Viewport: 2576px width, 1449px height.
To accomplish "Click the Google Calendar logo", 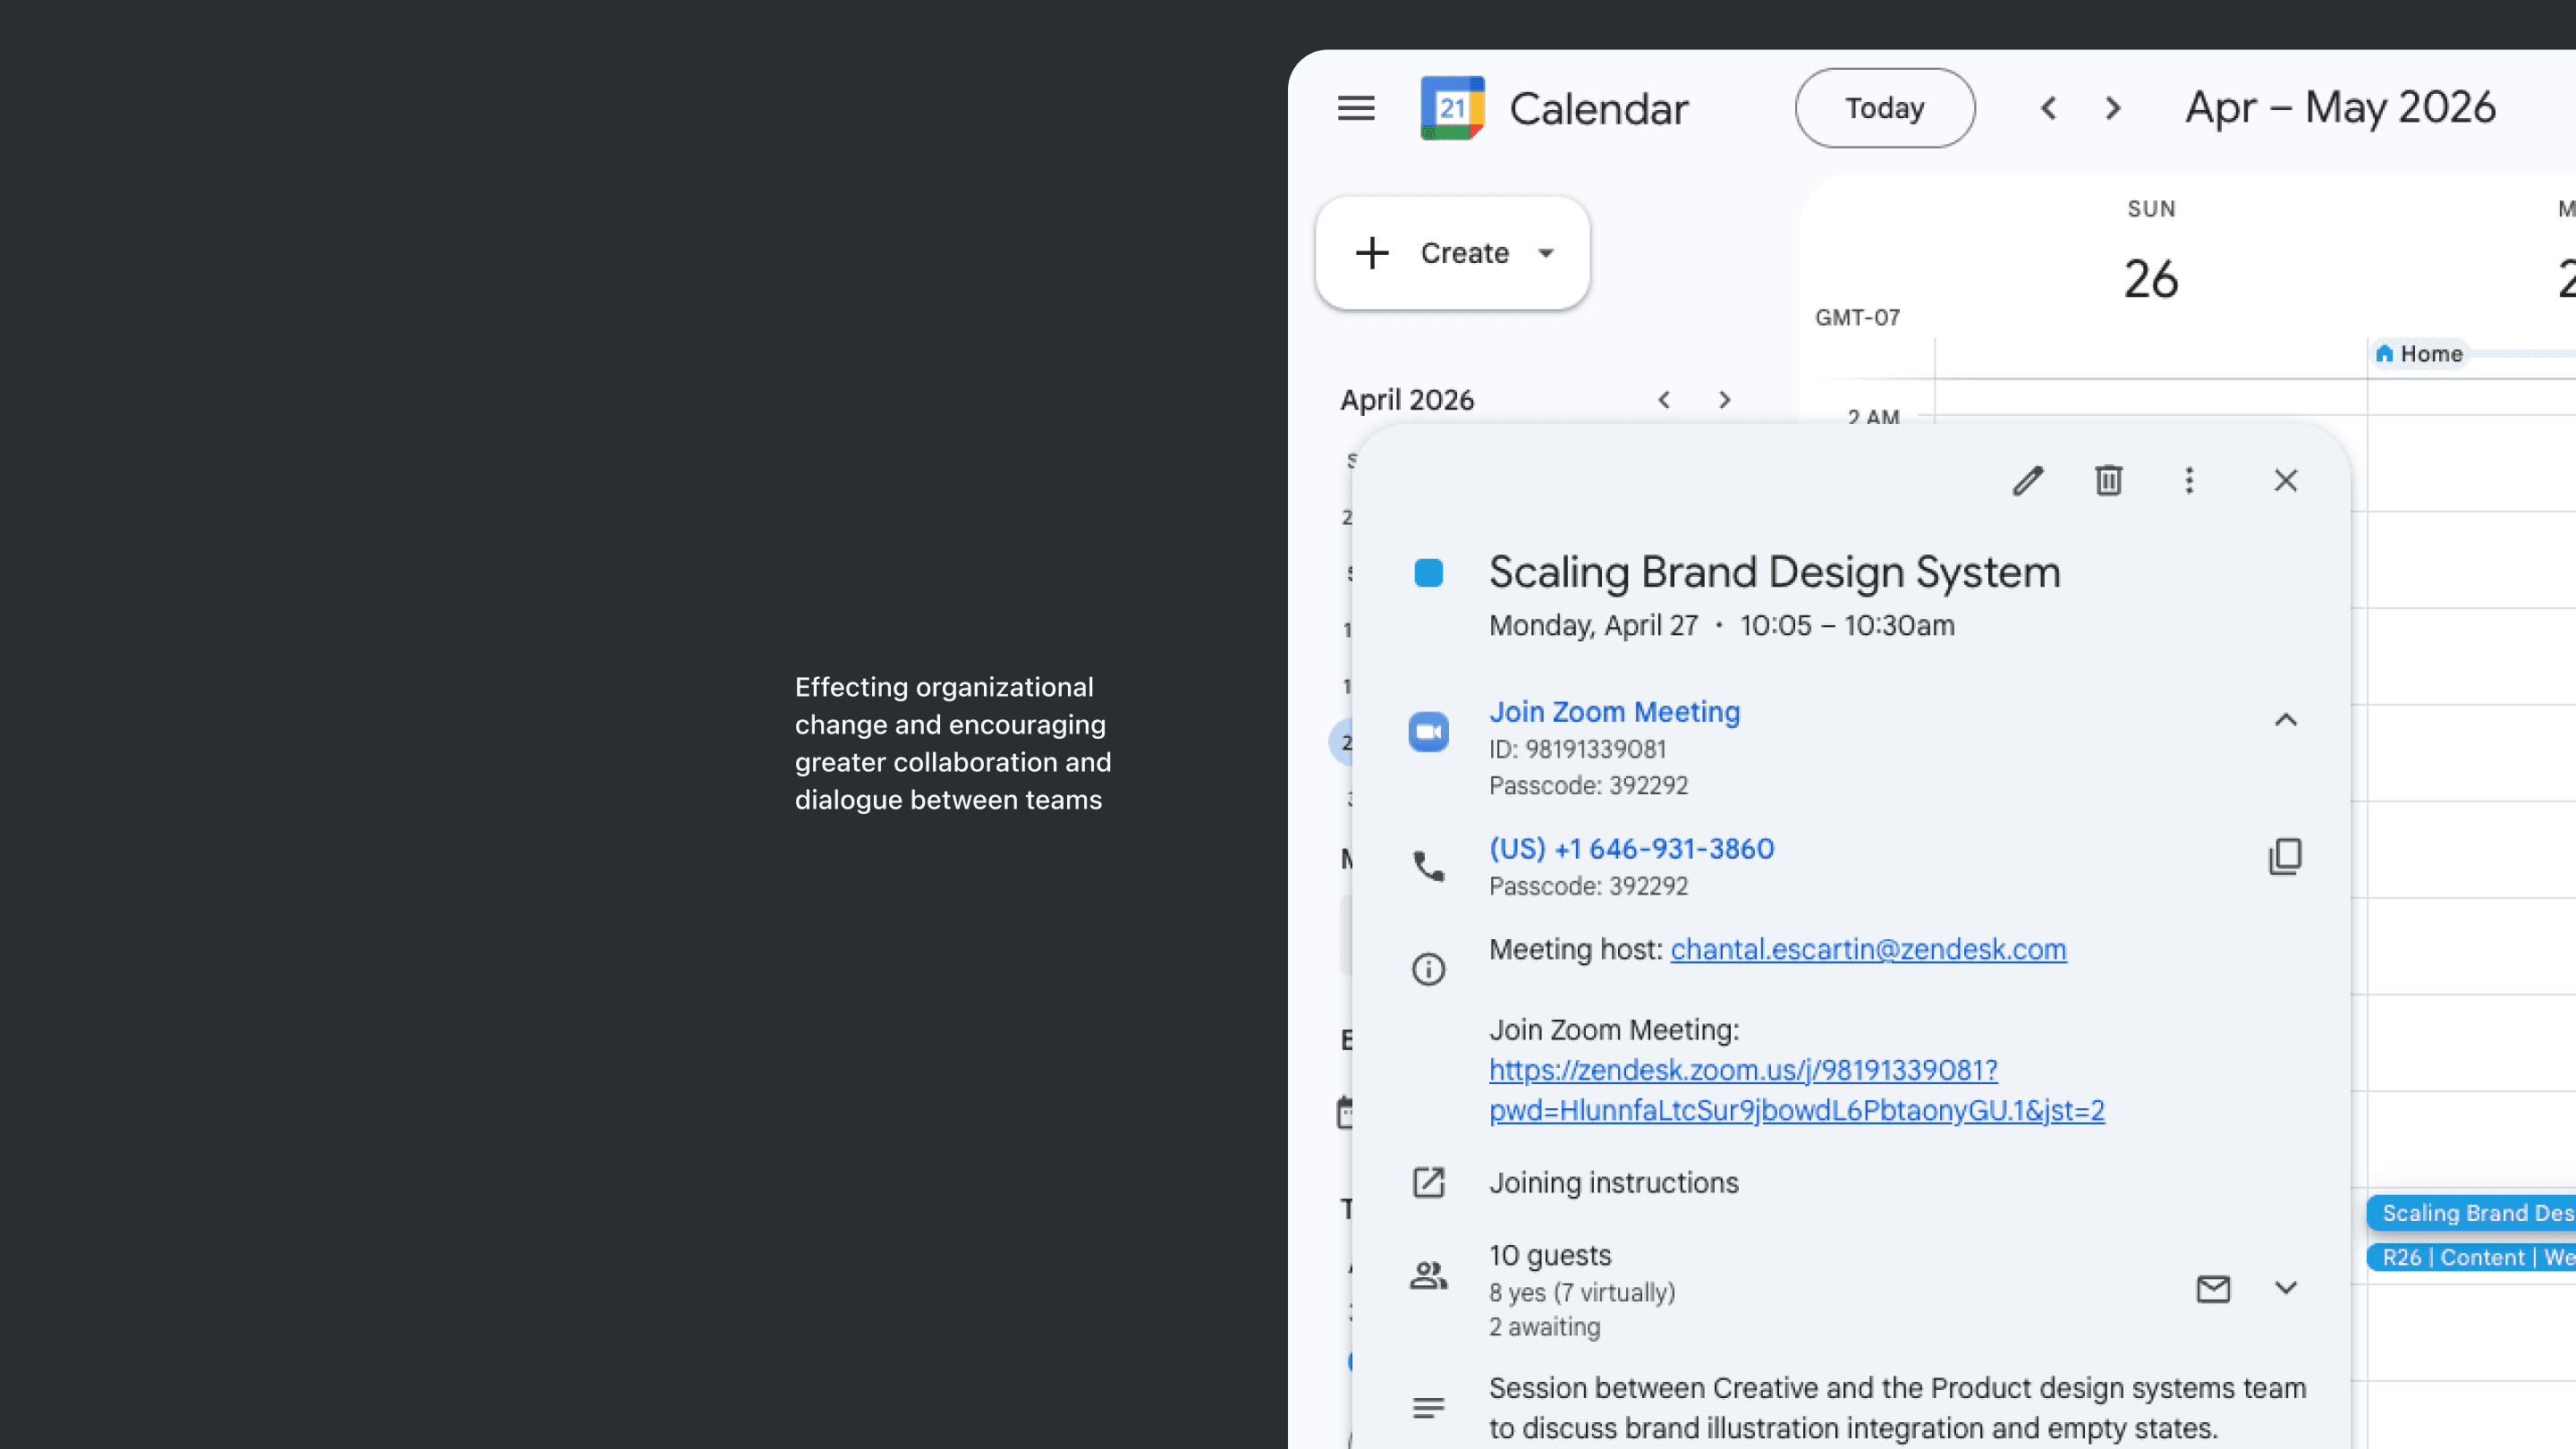I will click(1452, 108).
